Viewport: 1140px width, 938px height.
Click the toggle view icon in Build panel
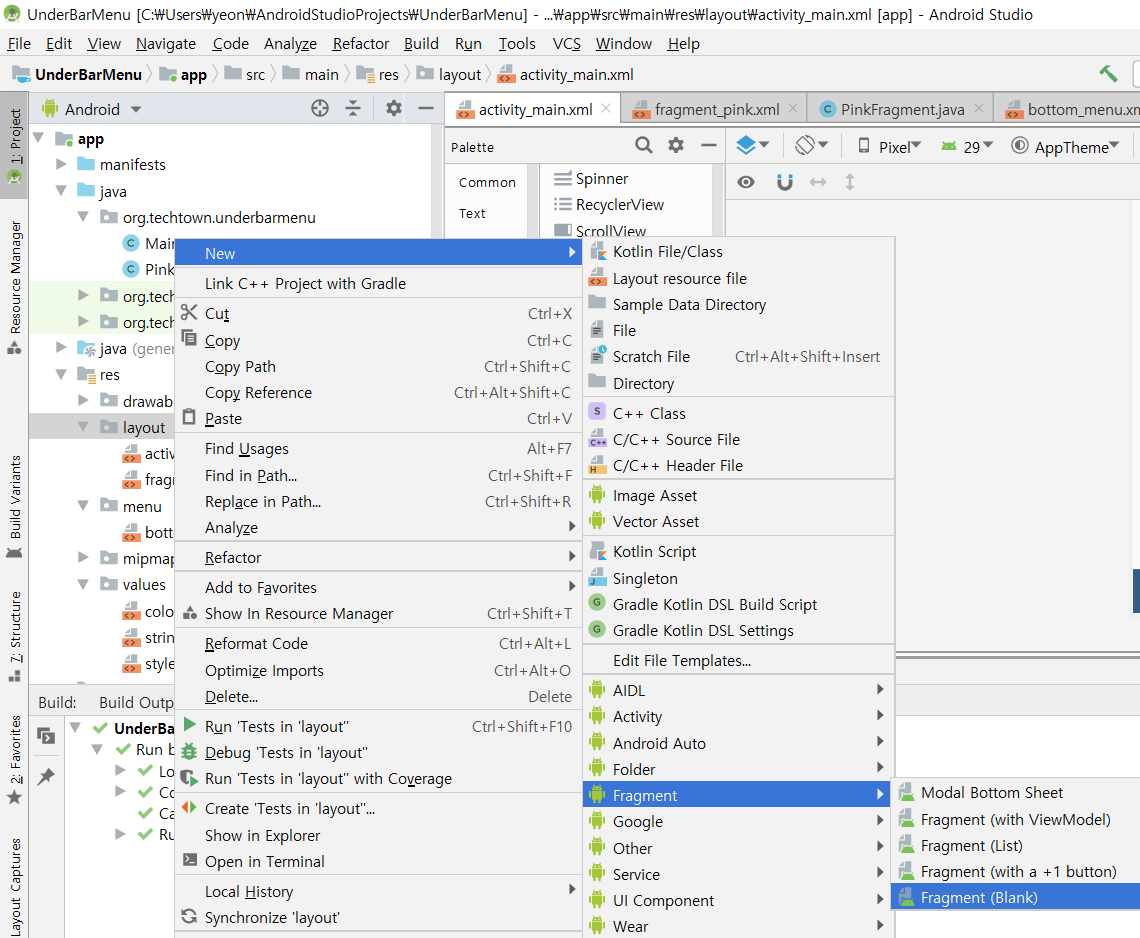pyautogui.click(x=46, y=736)
